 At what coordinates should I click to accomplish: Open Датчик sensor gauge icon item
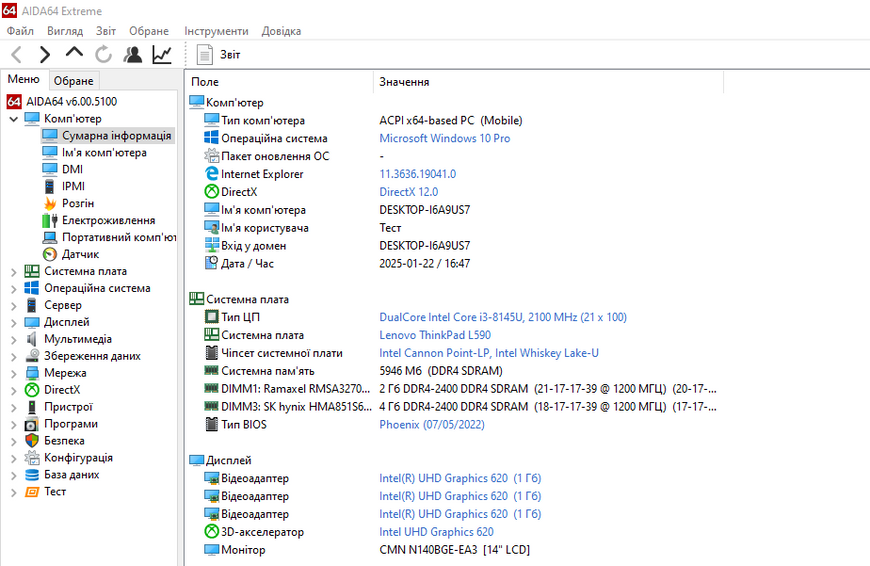click(x=50, y=254)
